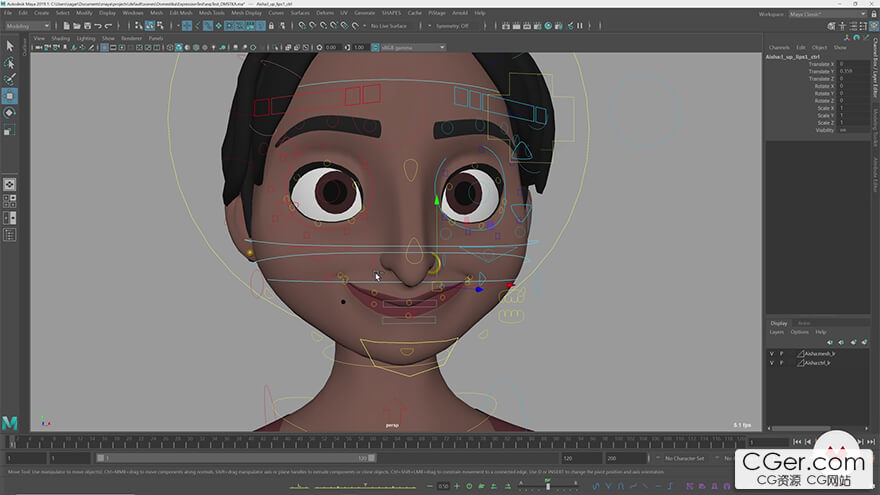
Task: Open the viewport Shading menu
Action: click(x=61, y=38)
